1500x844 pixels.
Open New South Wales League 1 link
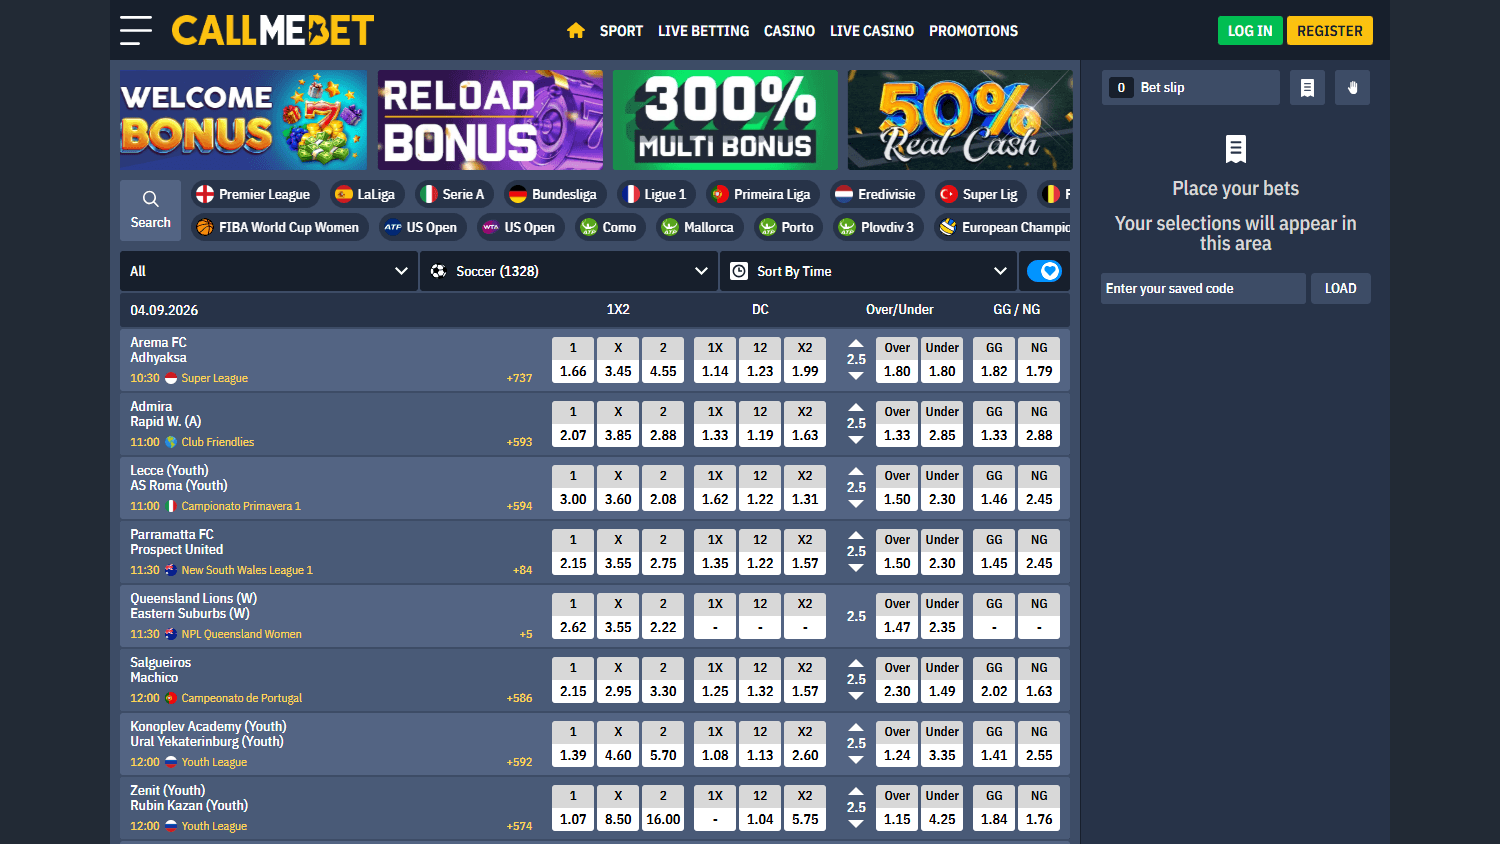[247, 570]
